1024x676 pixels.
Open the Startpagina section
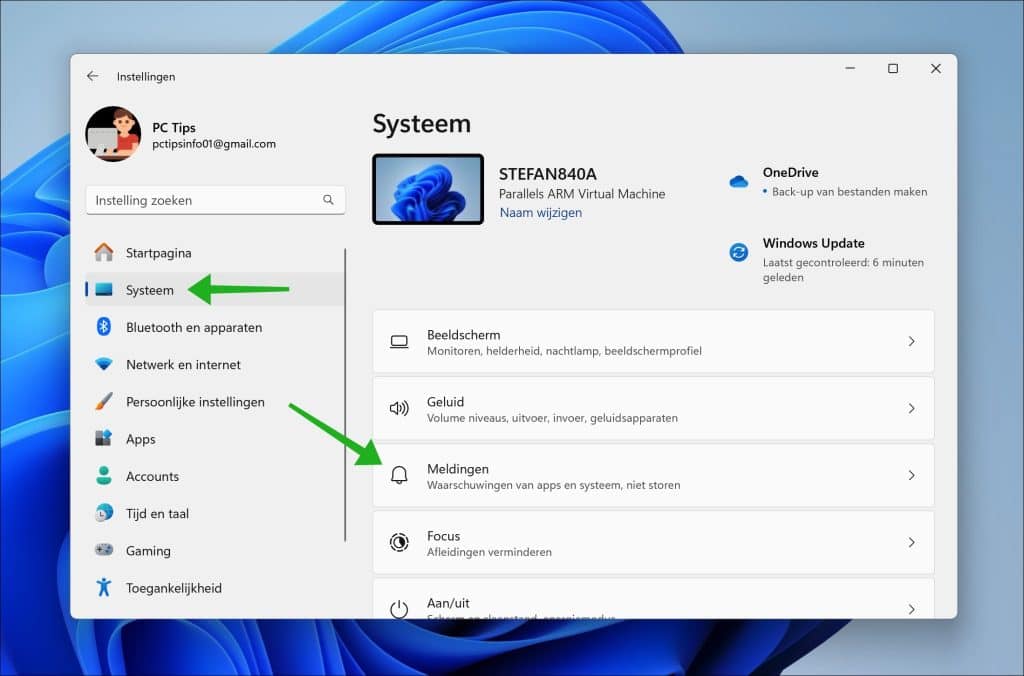click(x=214, y=252)
